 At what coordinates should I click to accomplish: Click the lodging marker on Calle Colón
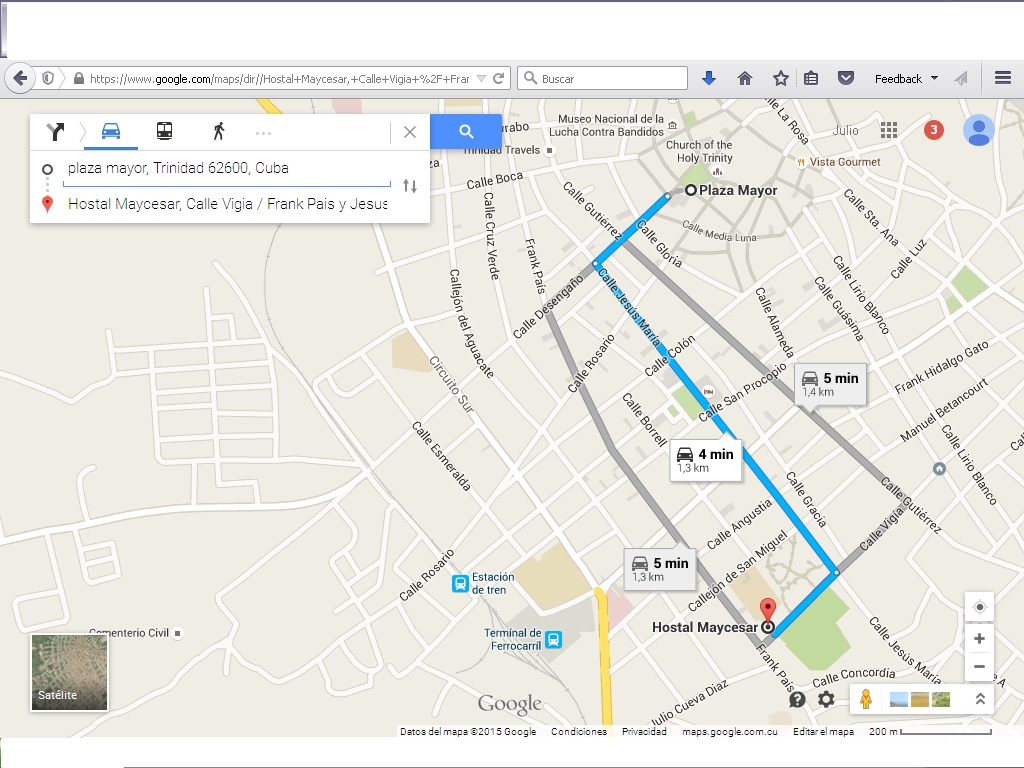(709, 392)
